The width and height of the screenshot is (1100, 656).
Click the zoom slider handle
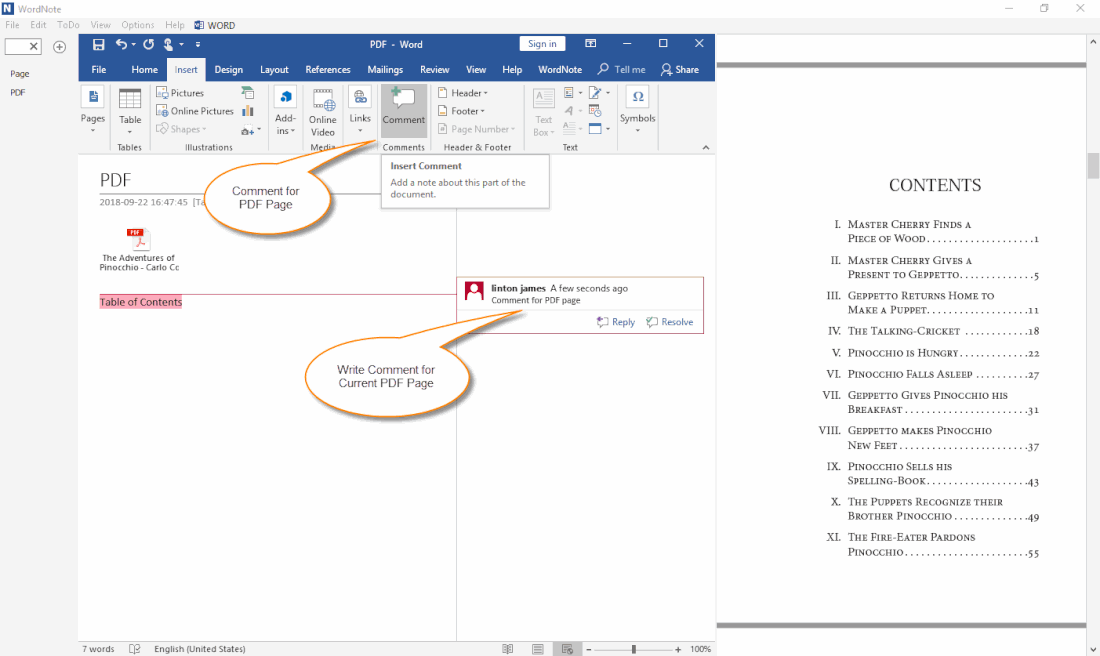[633, 649]
